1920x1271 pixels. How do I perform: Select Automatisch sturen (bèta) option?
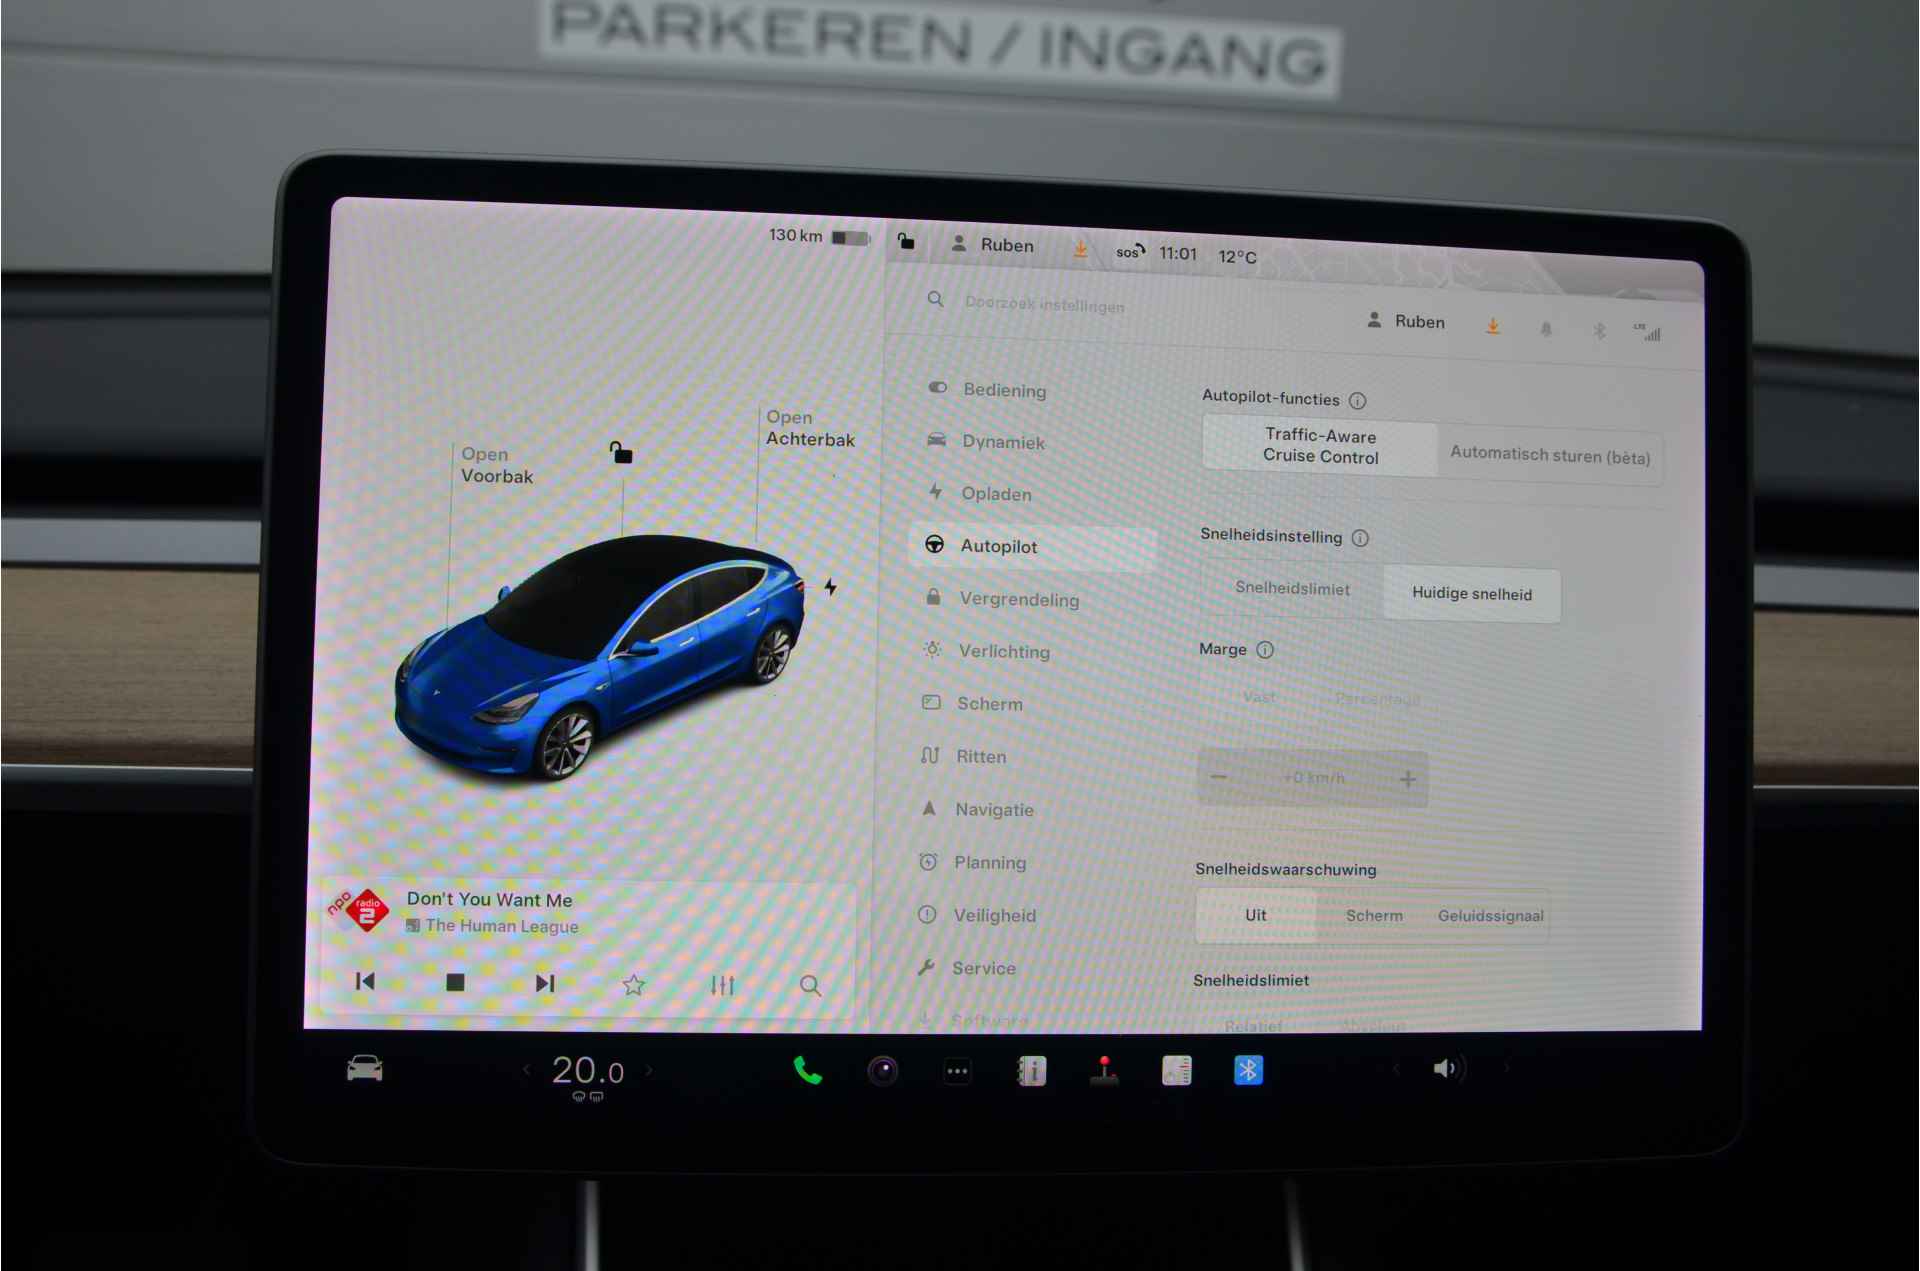pyautogui.click(x=1550, y=455)
